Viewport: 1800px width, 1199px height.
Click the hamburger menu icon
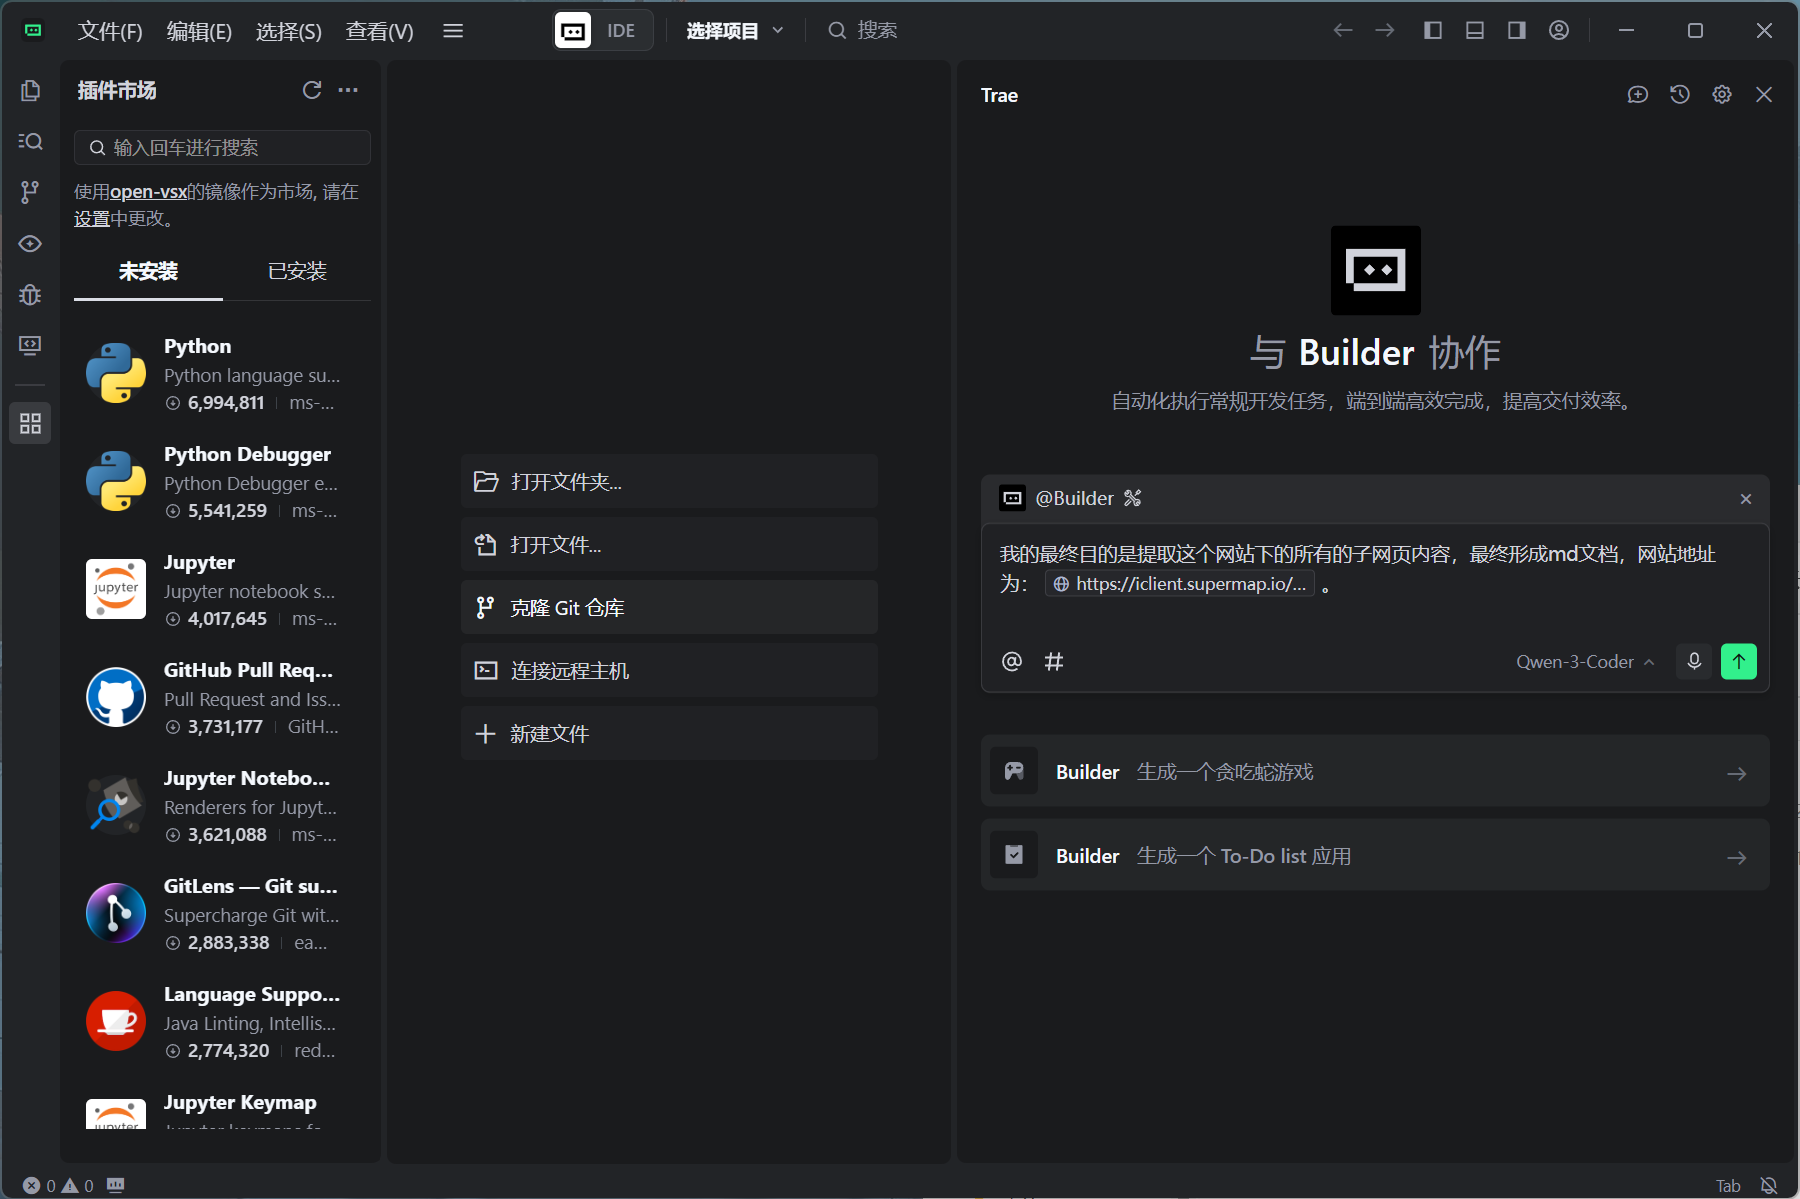453,31
